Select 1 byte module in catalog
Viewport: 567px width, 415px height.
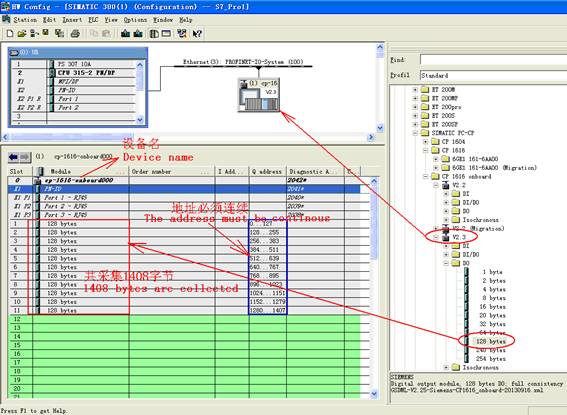[x=492, y=272]
